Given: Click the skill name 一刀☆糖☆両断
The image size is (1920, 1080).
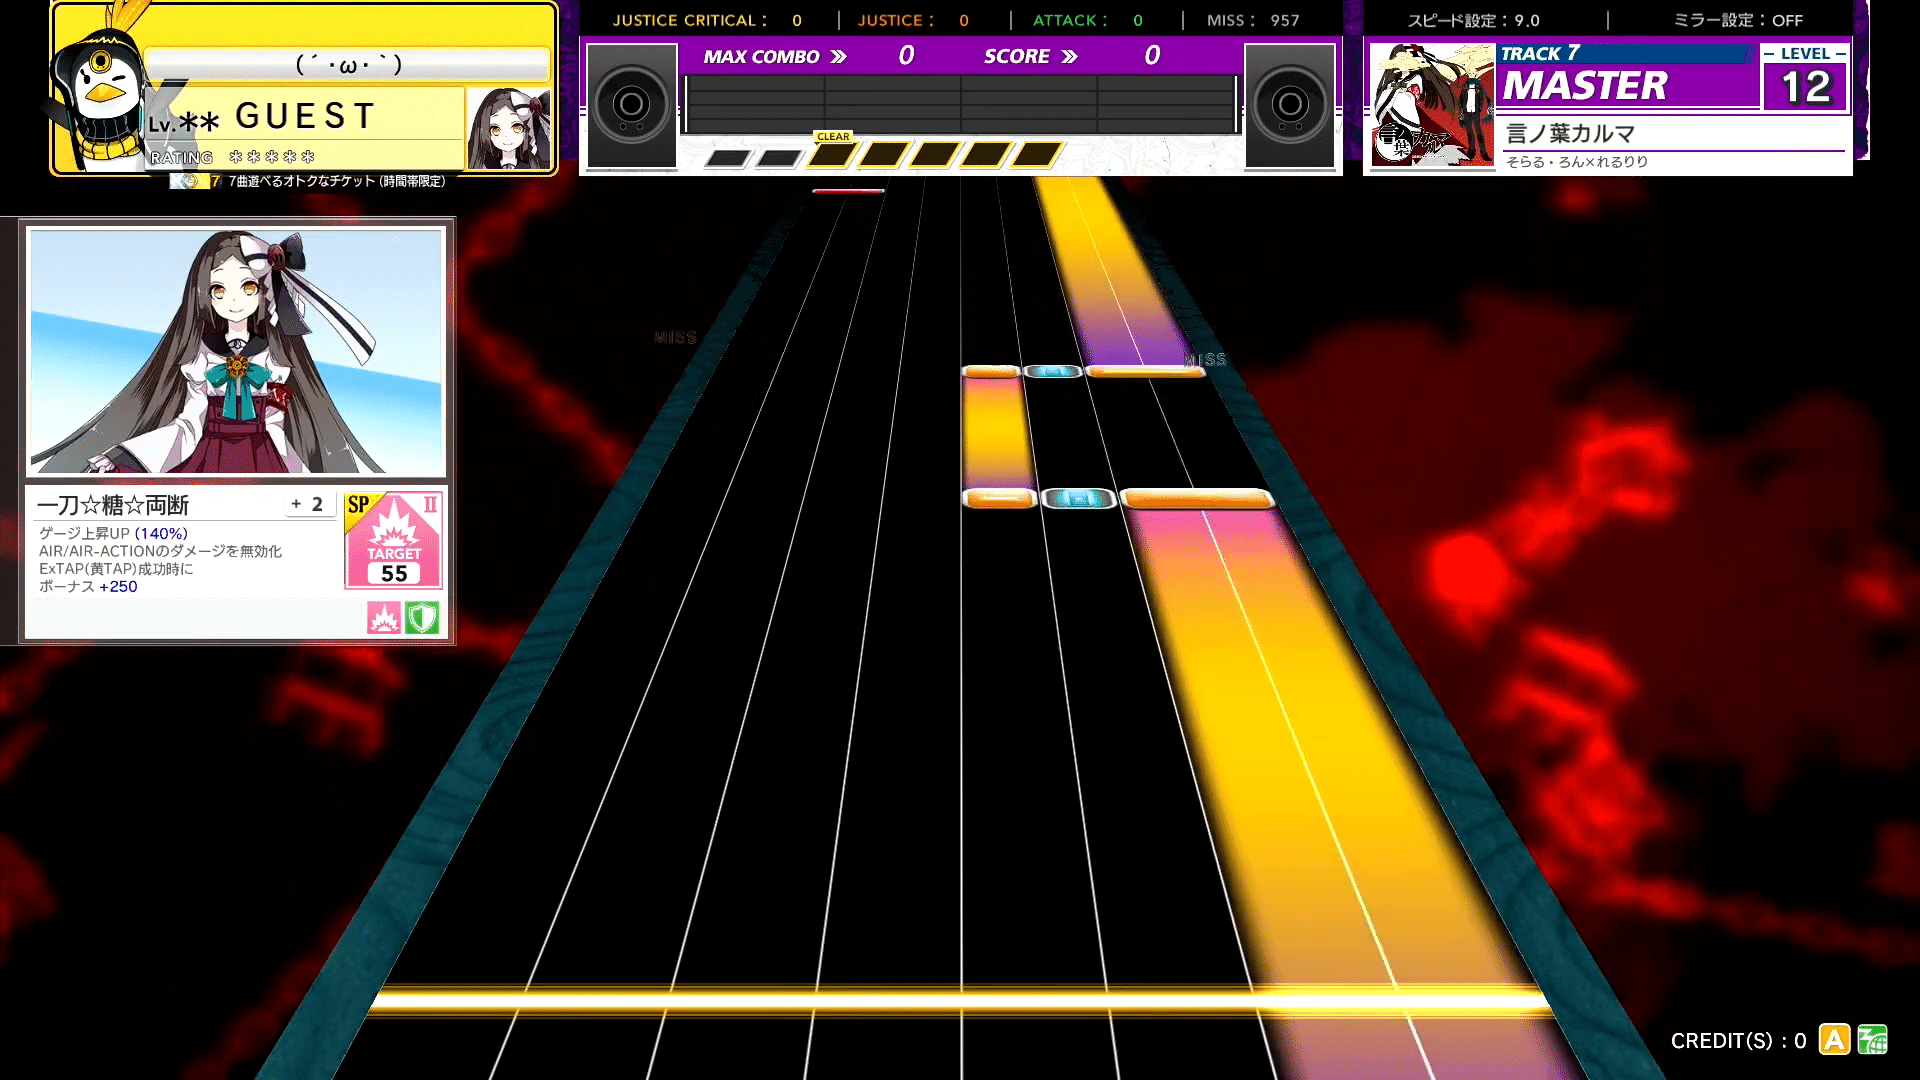Looking at the screenshot, I should (x=113, y=505).
